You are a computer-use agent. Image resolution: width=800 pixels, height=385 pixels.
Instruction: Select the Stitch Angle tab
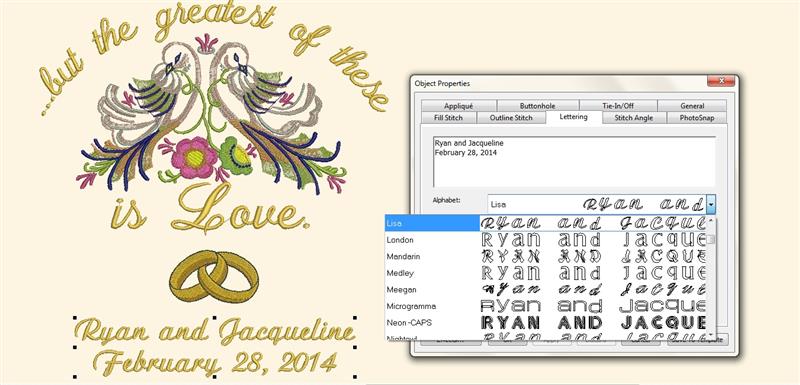point(633,118)
